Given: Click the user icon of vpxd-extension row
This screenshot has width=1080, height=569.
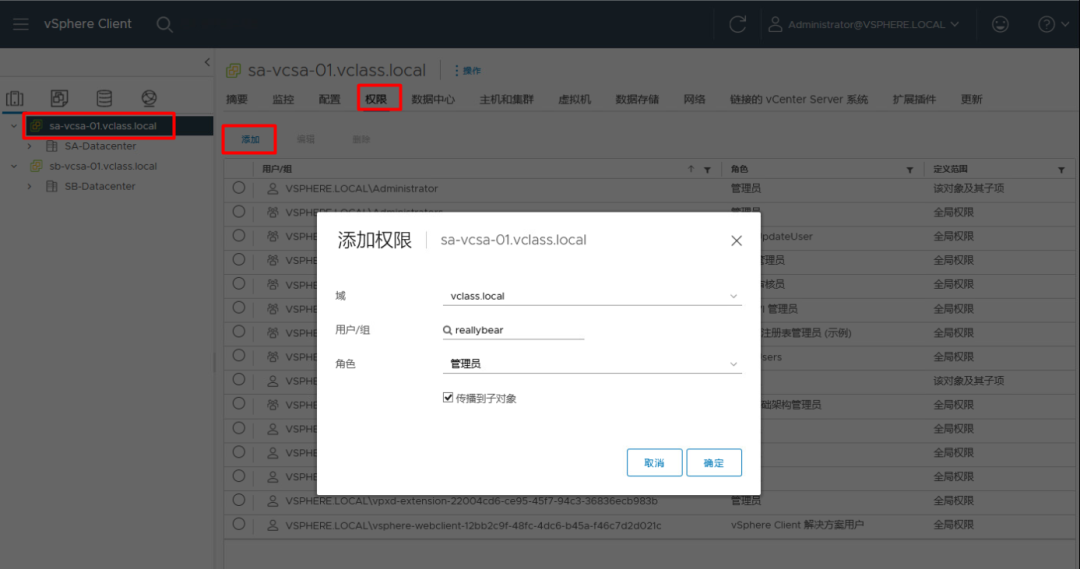Looking at the screenshot, I should [273, 501].
